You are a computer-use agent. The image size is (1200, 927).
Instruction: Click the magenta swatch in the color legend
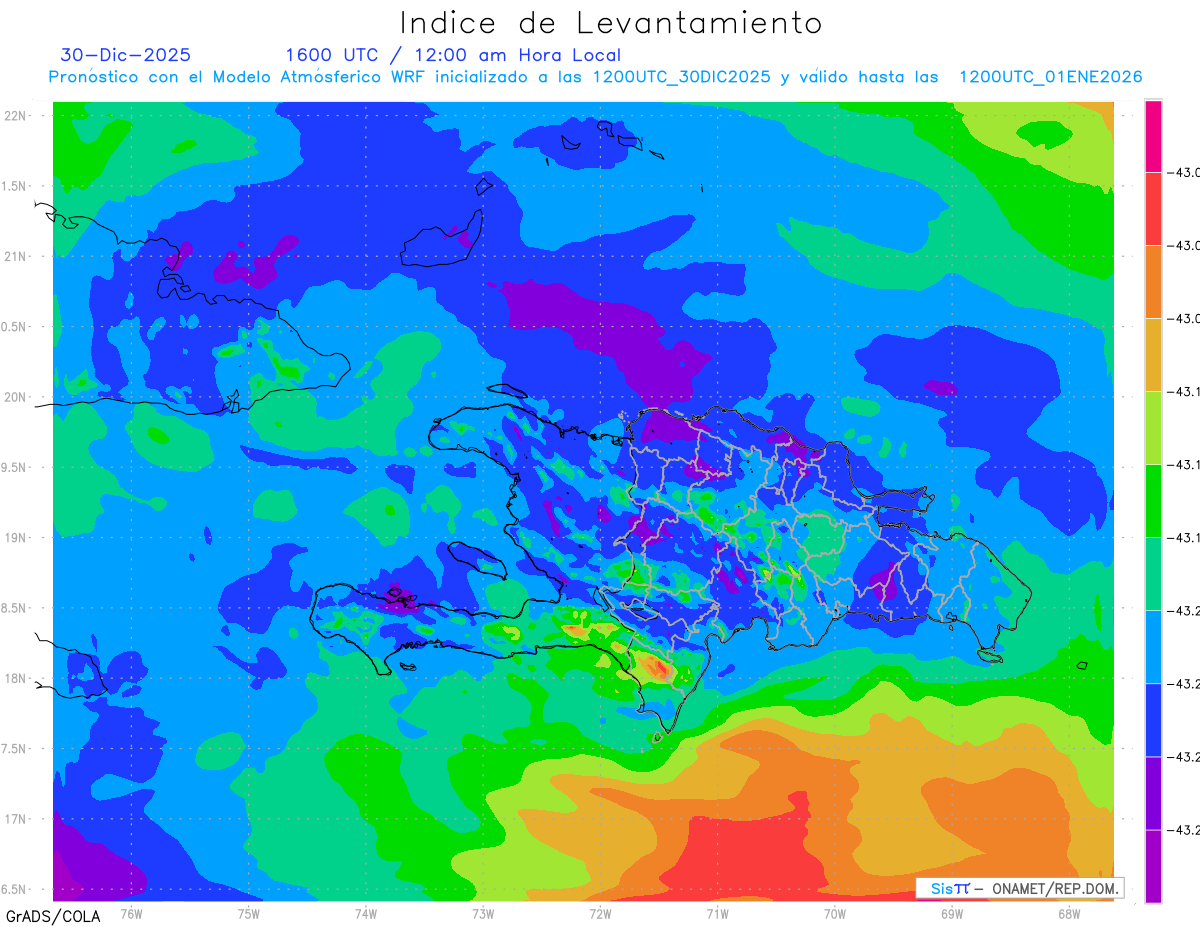[x=1153, y=136]
